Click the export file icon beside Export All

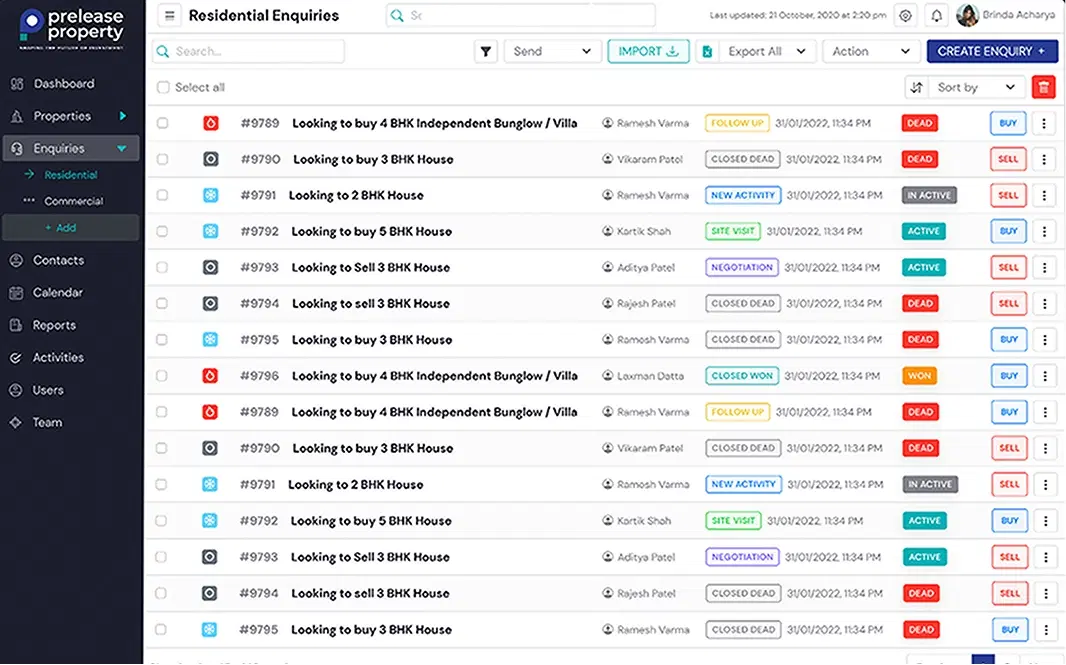tap(707, 52)
